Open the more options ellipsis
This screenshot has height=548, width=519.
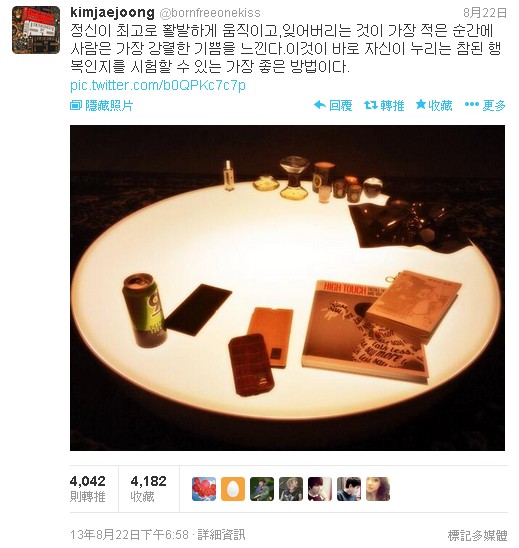(472, 104)
